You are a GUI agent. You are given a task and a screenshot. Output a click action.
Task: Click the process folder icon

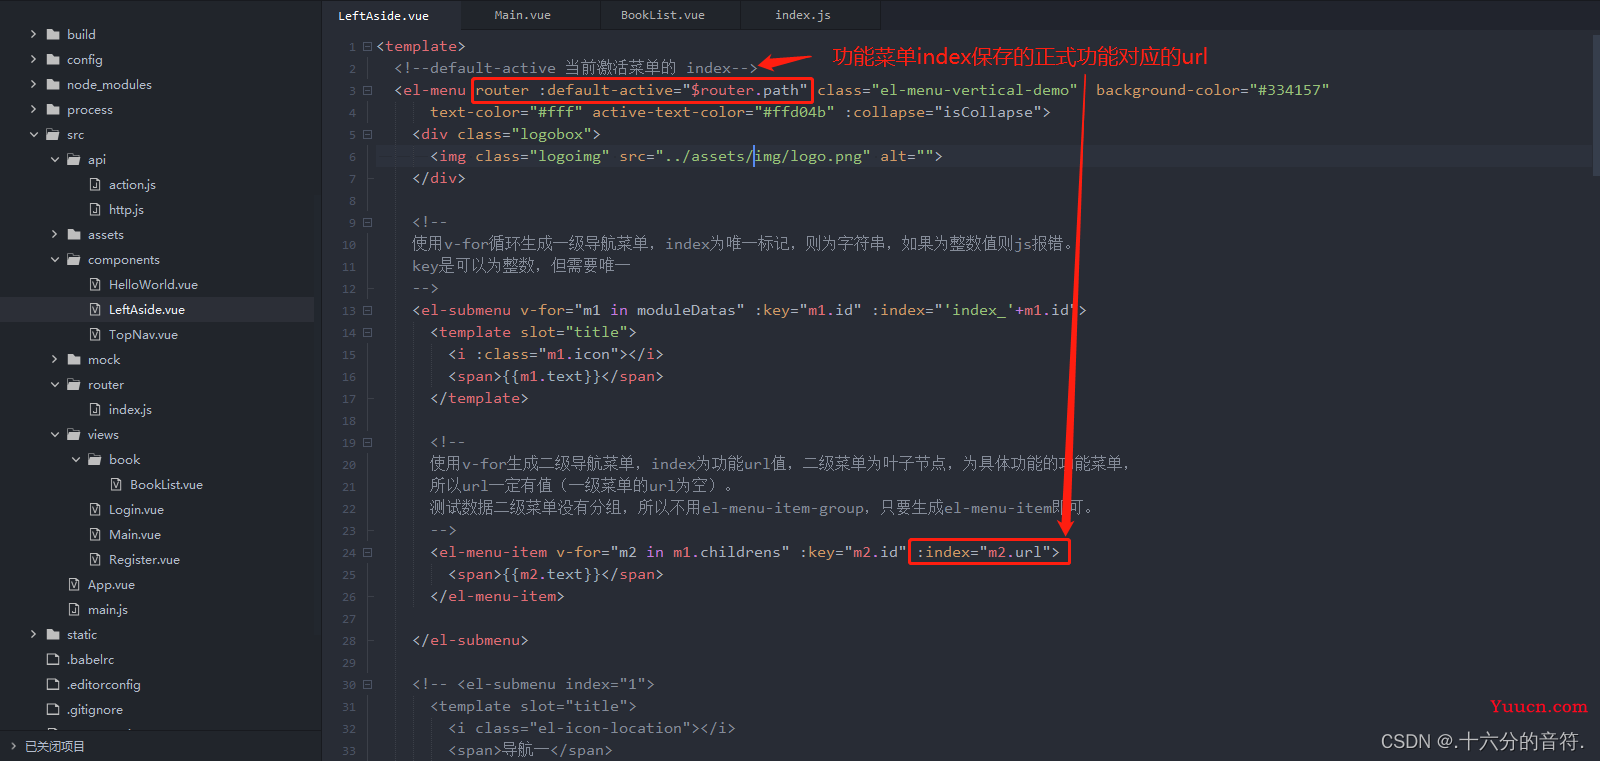point(53,109)
